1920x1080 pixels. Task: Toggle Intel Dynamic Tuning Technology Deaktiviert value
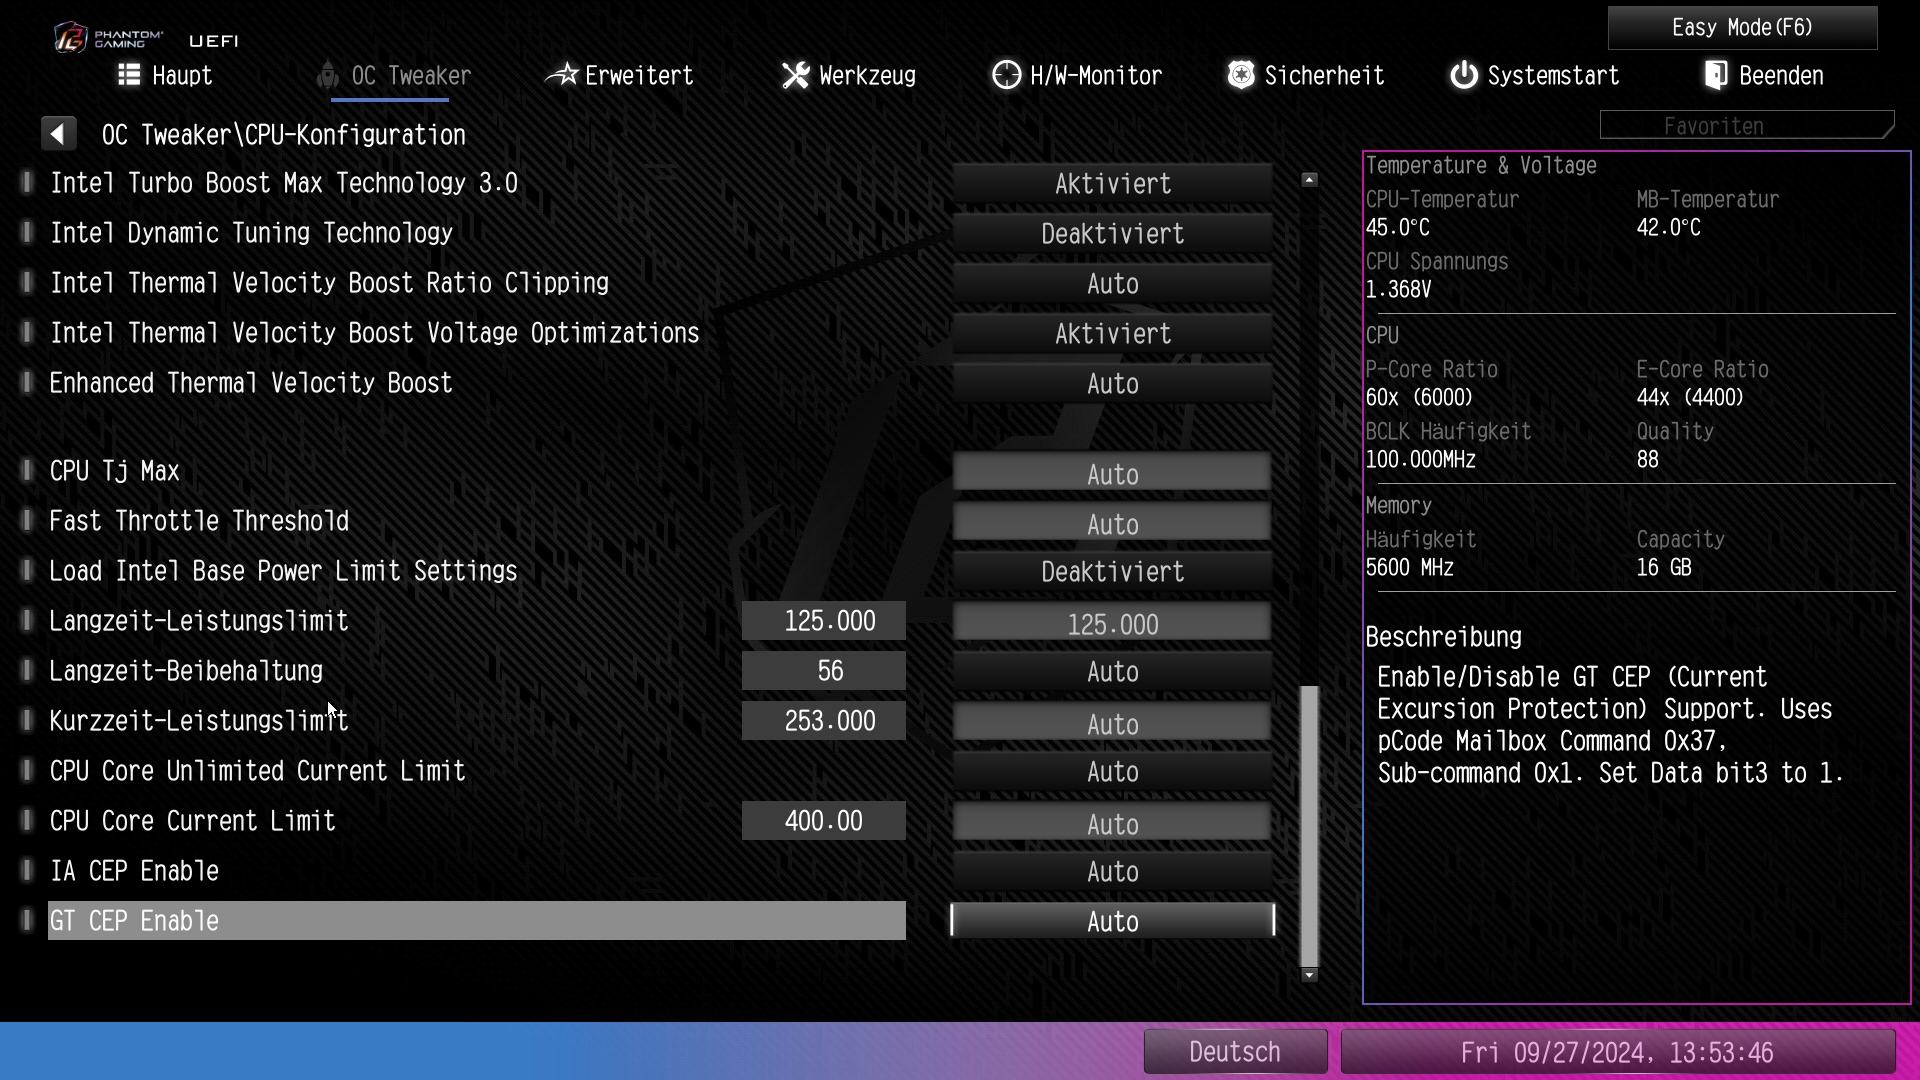[x=1112, y=234]
